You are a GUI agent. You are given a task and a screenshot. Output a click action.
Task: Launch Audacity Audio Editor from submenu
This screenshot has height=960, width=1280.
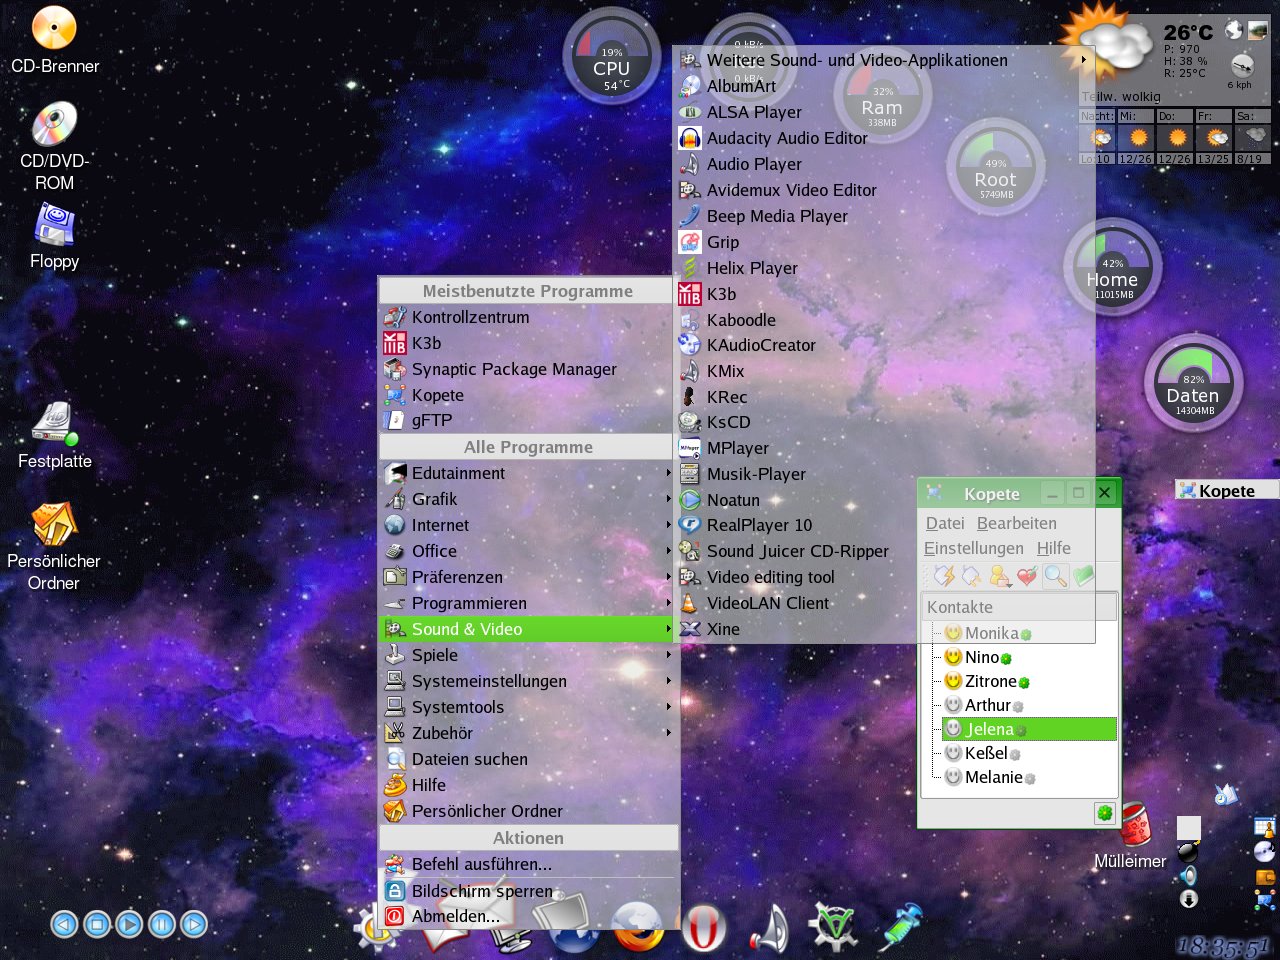(884, 138)
